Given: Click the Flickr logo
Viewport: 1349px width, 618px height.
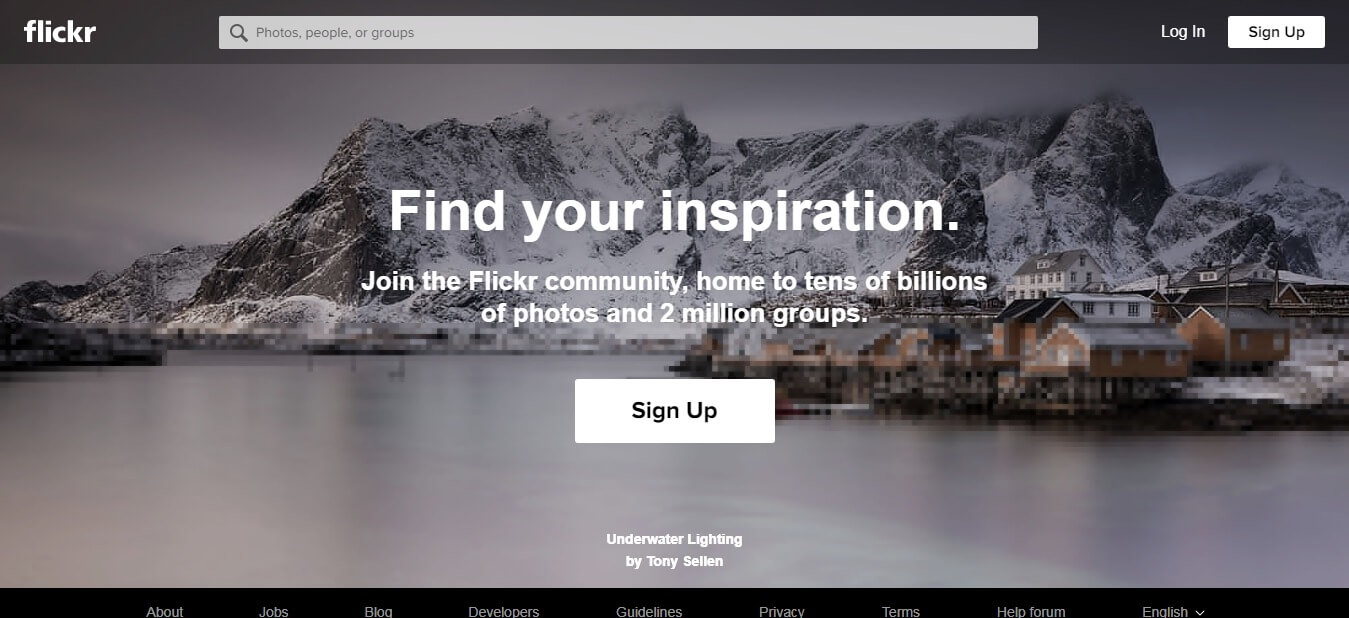Looking at the screenshot, I should [60, 31].
